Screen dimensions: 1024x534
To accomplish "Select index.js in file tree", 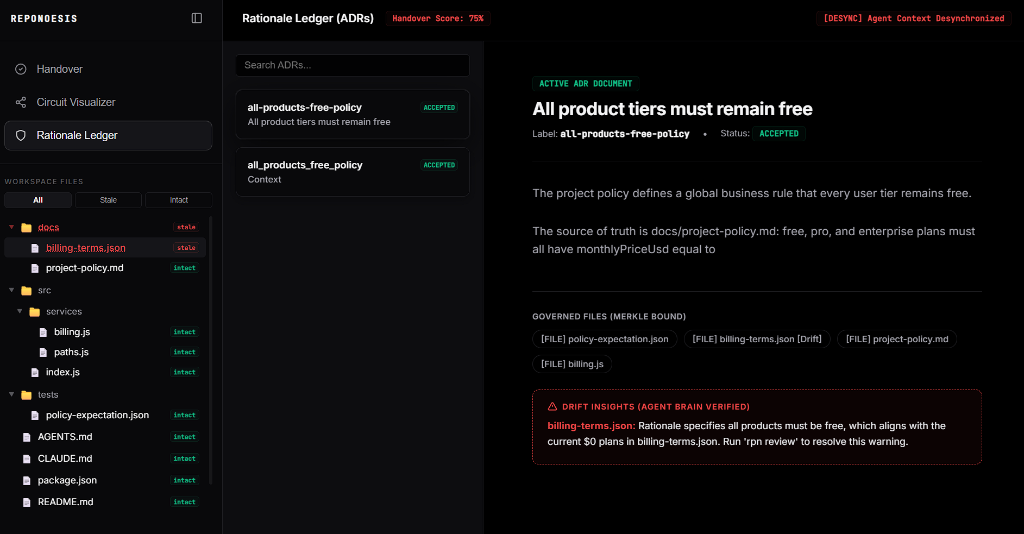I will point(105,372).
